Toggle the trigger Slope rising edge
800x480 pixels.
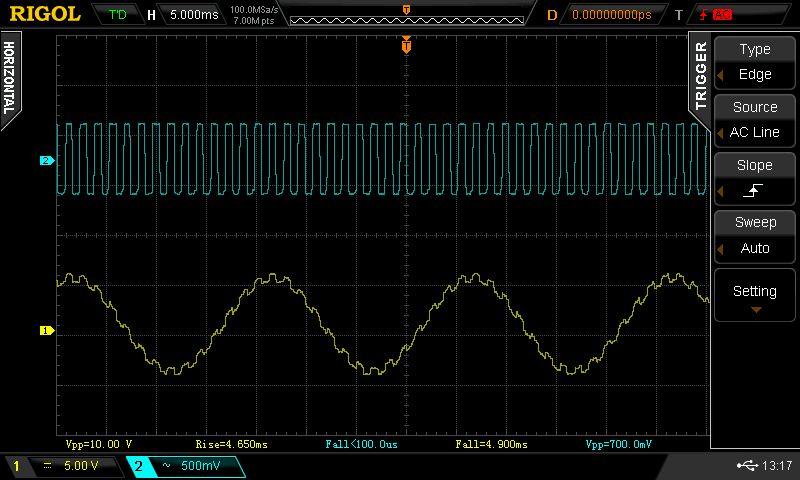[755, 179]
